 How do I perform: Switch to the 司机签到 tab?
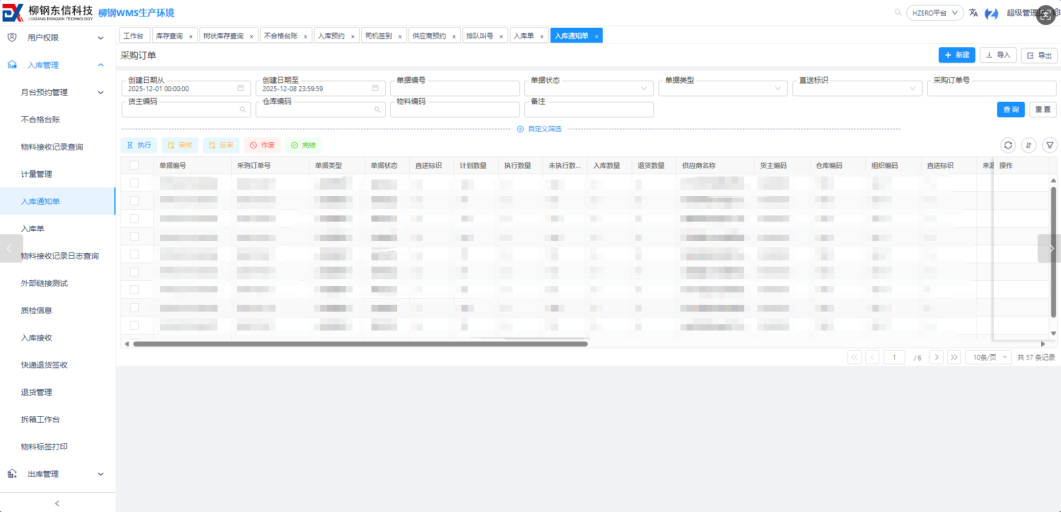(x=379, y=36)
